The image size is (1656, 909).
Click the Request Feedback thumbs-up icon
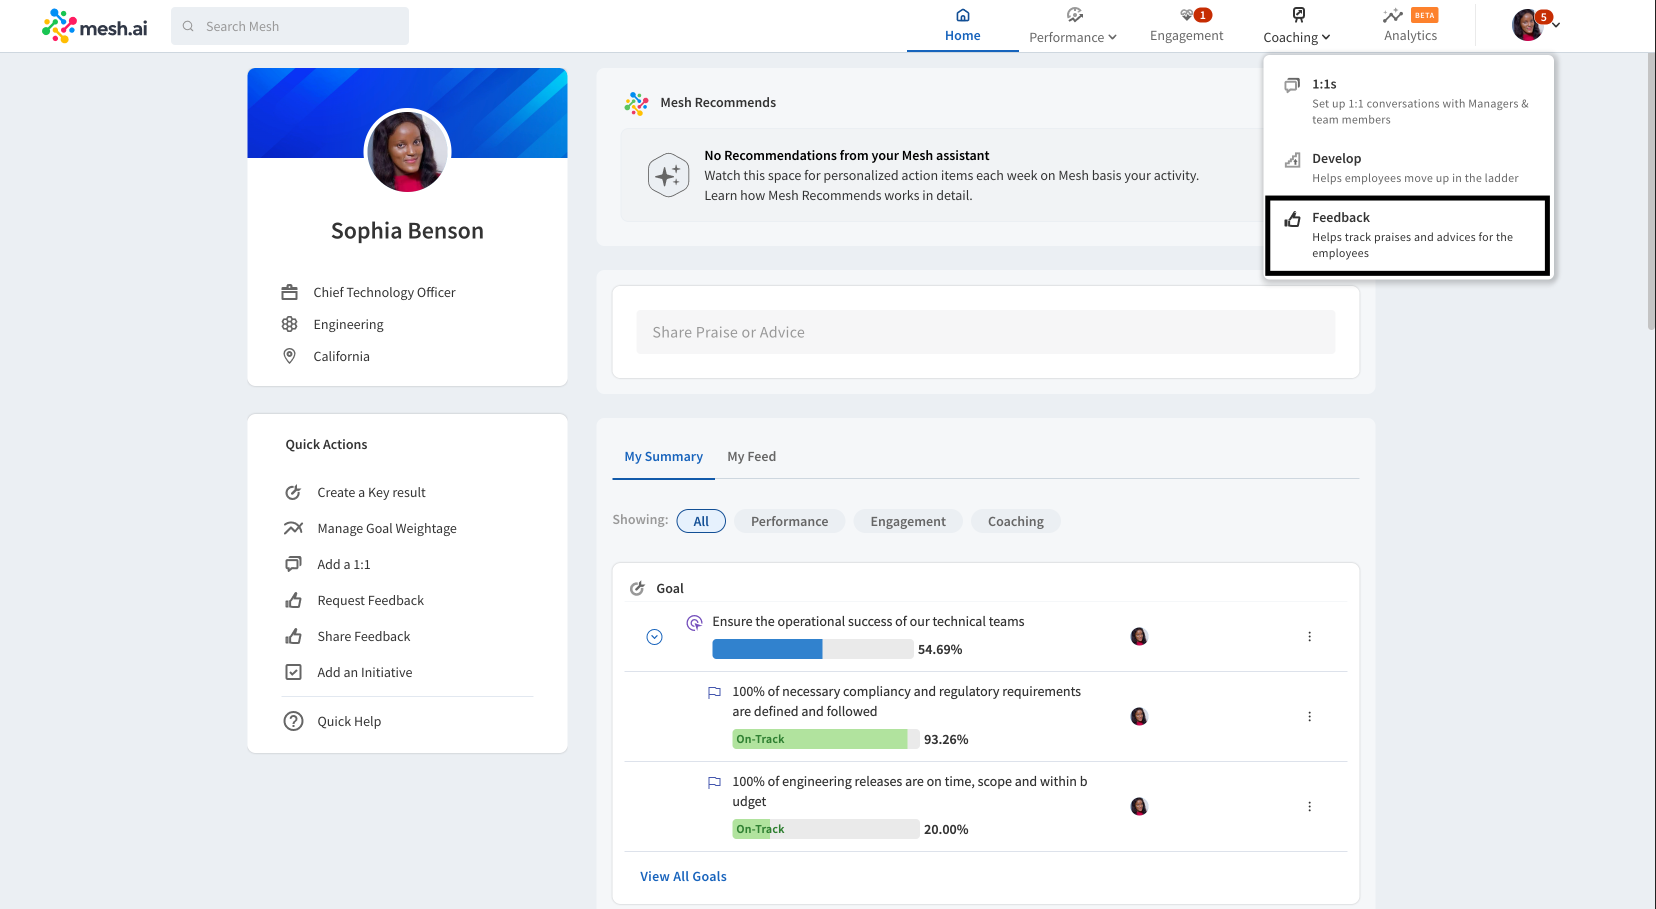click(x=293, y=600)
